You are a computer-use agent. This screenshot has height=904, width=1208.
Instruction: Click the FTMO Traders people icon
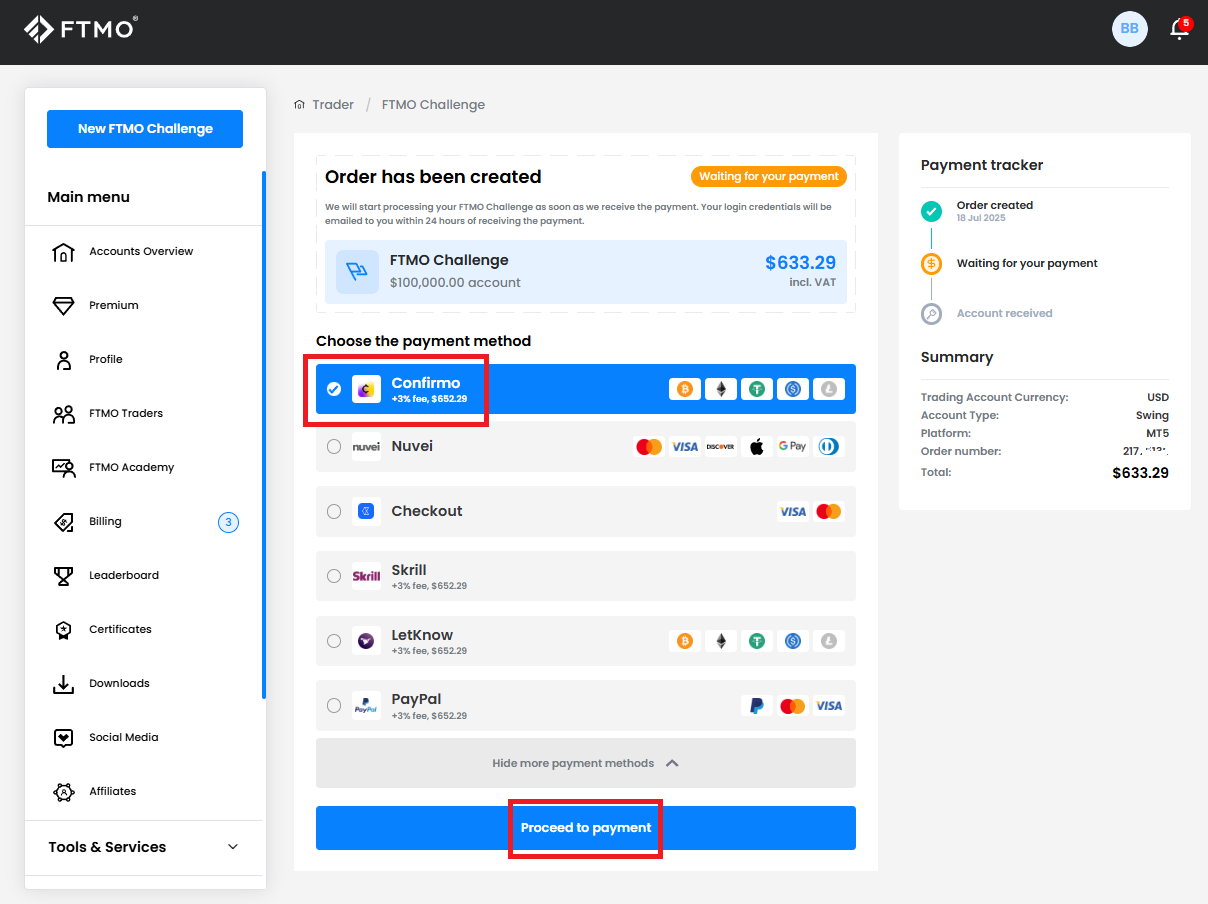pos(63,414)
